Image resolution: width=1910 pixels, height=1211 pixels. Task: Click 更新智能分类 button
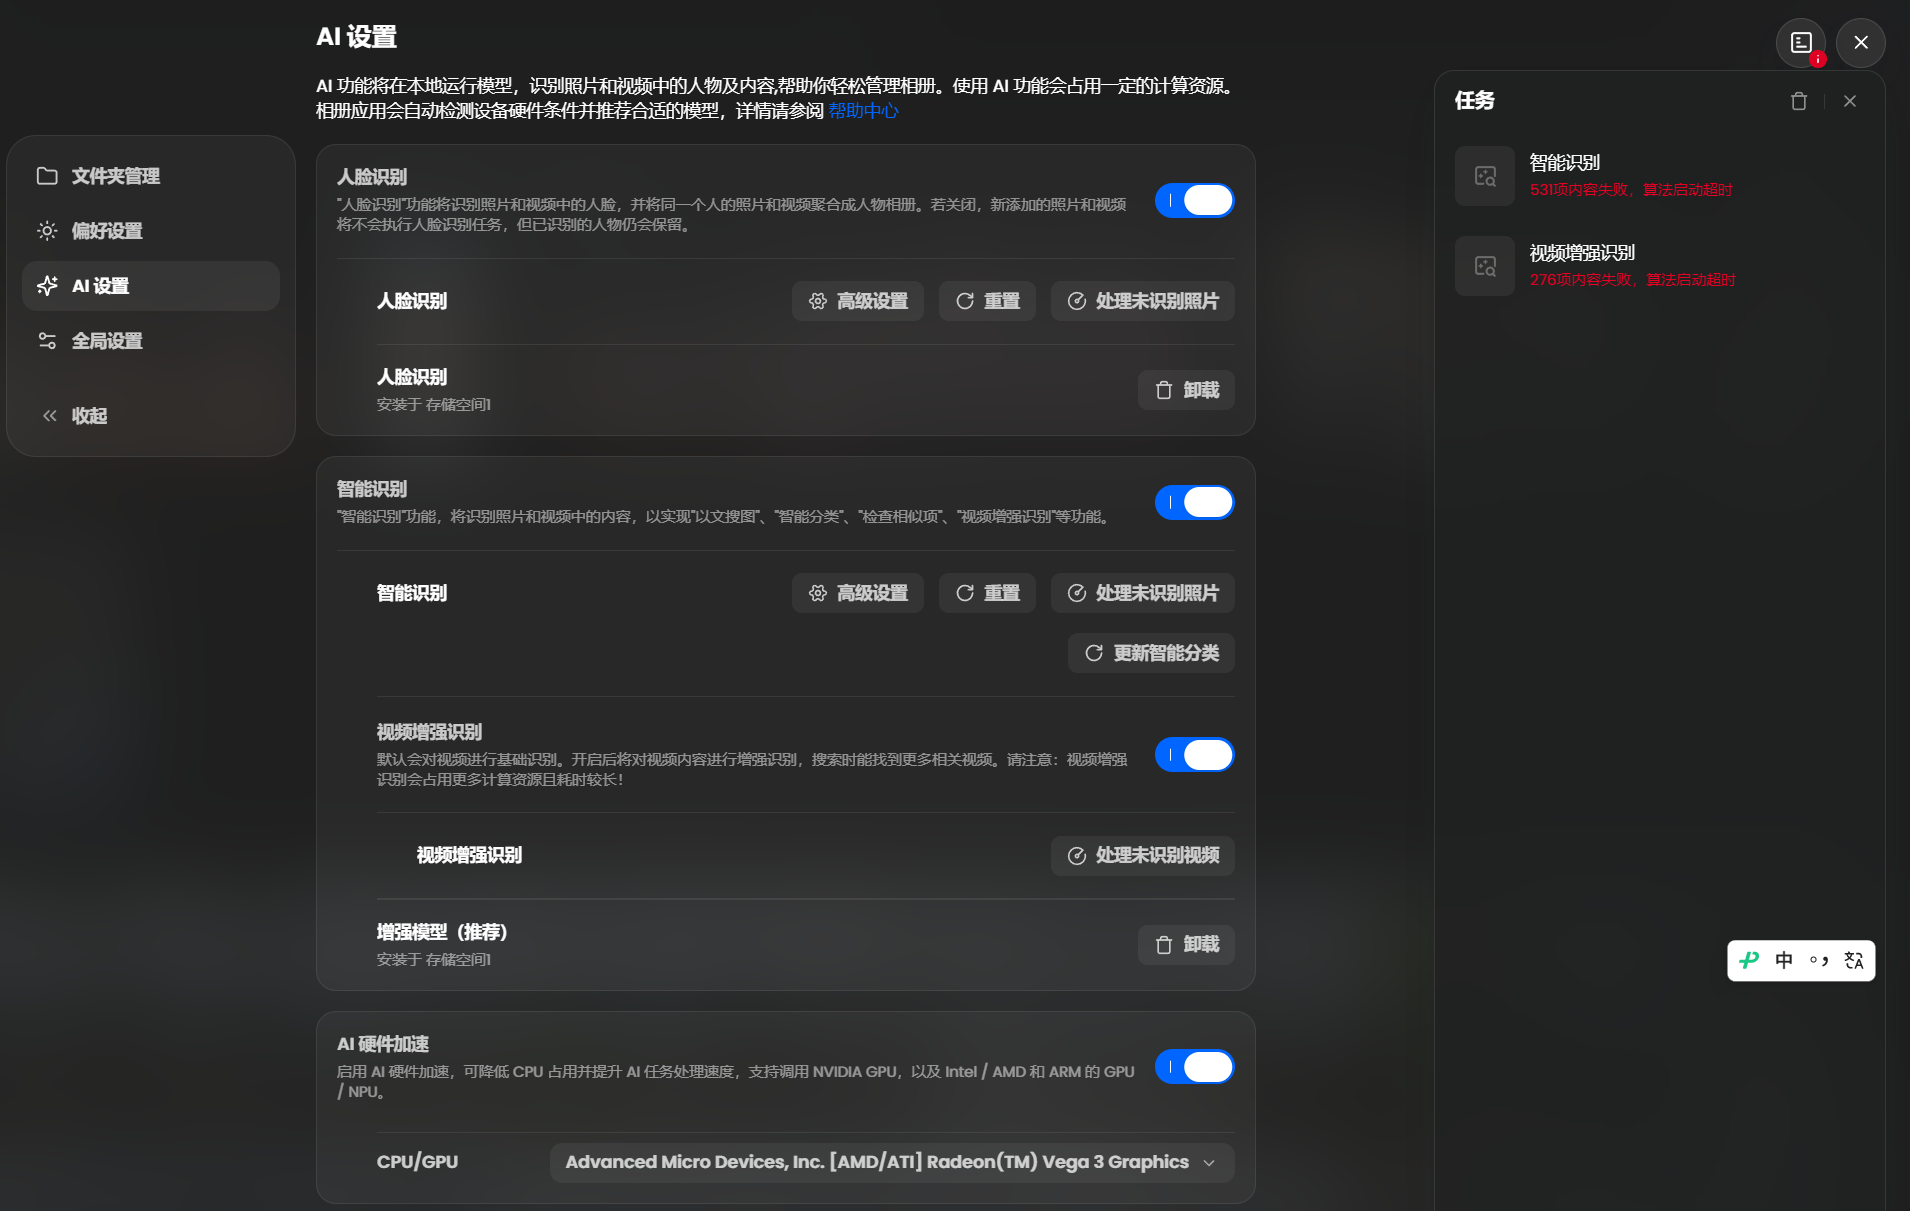(x=1151, y=653)
